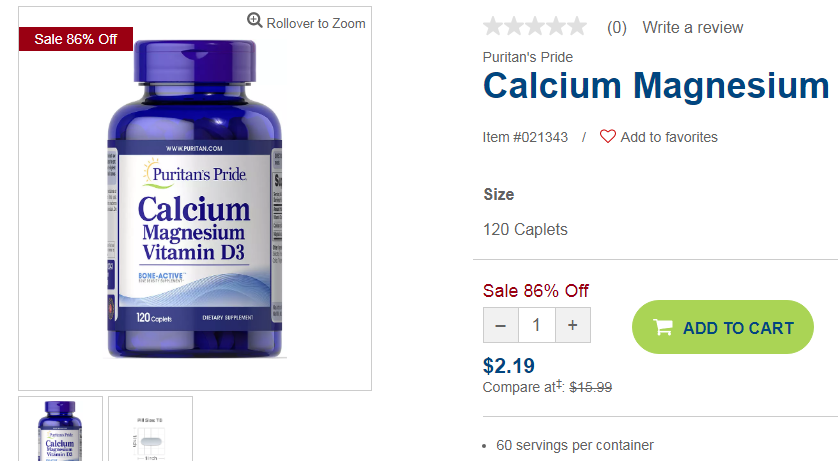Click the main product bottle image

[x=195, y=199]
